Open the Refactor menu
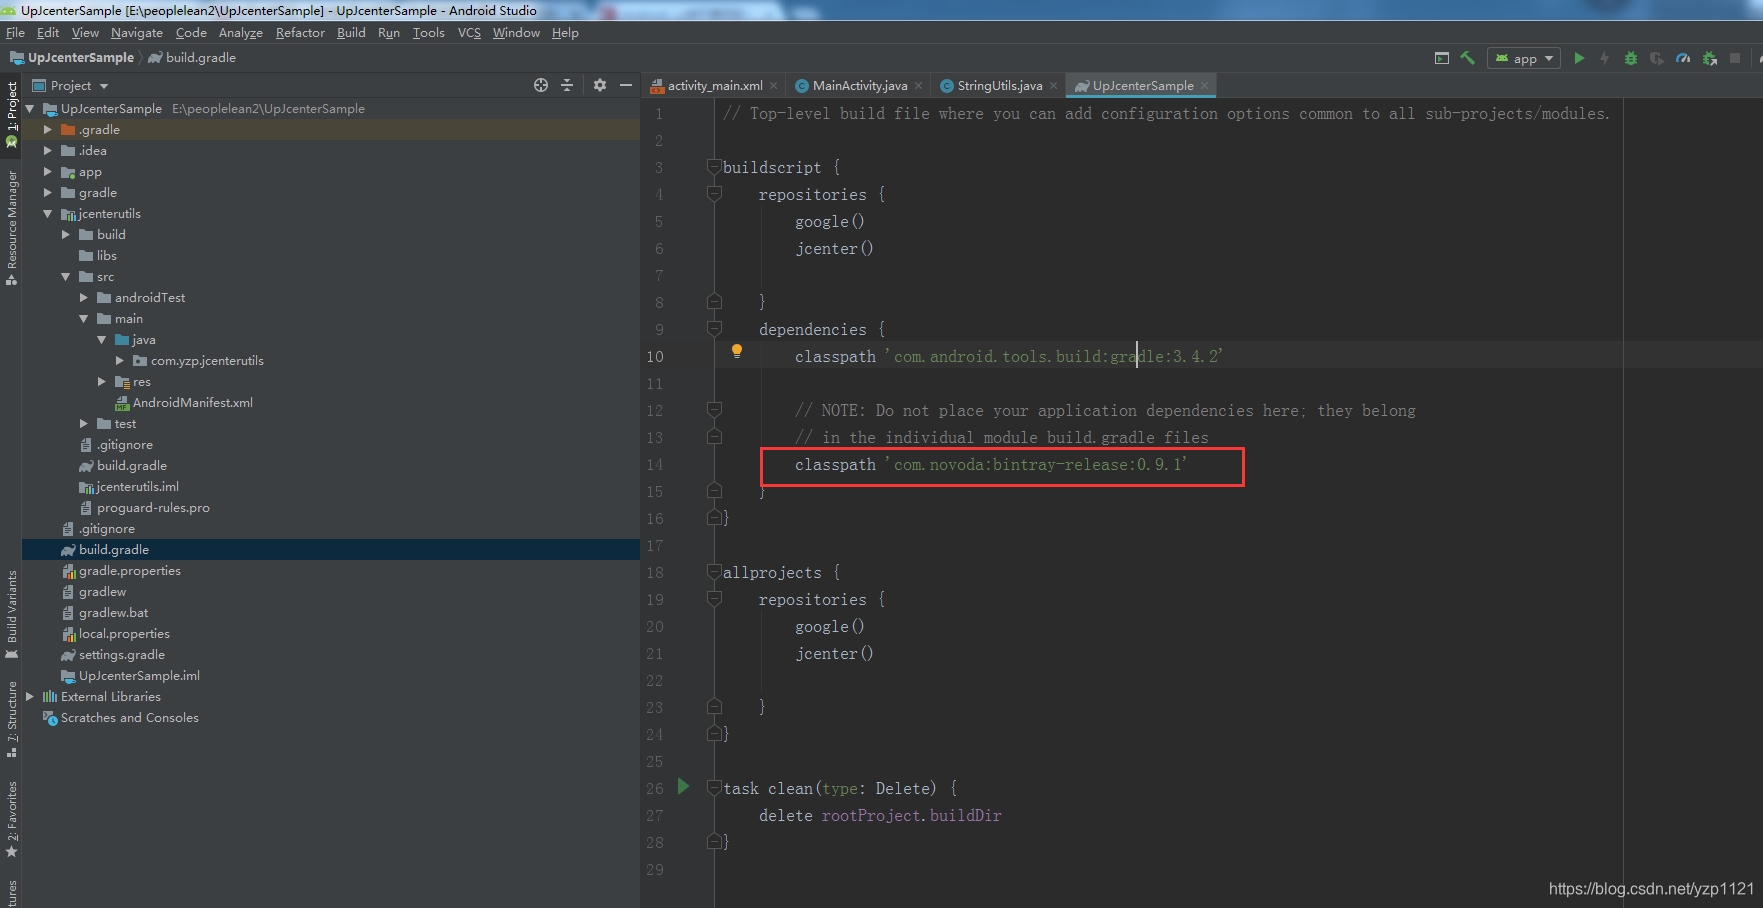The image size is (1763, 908). tap(300, 33)
